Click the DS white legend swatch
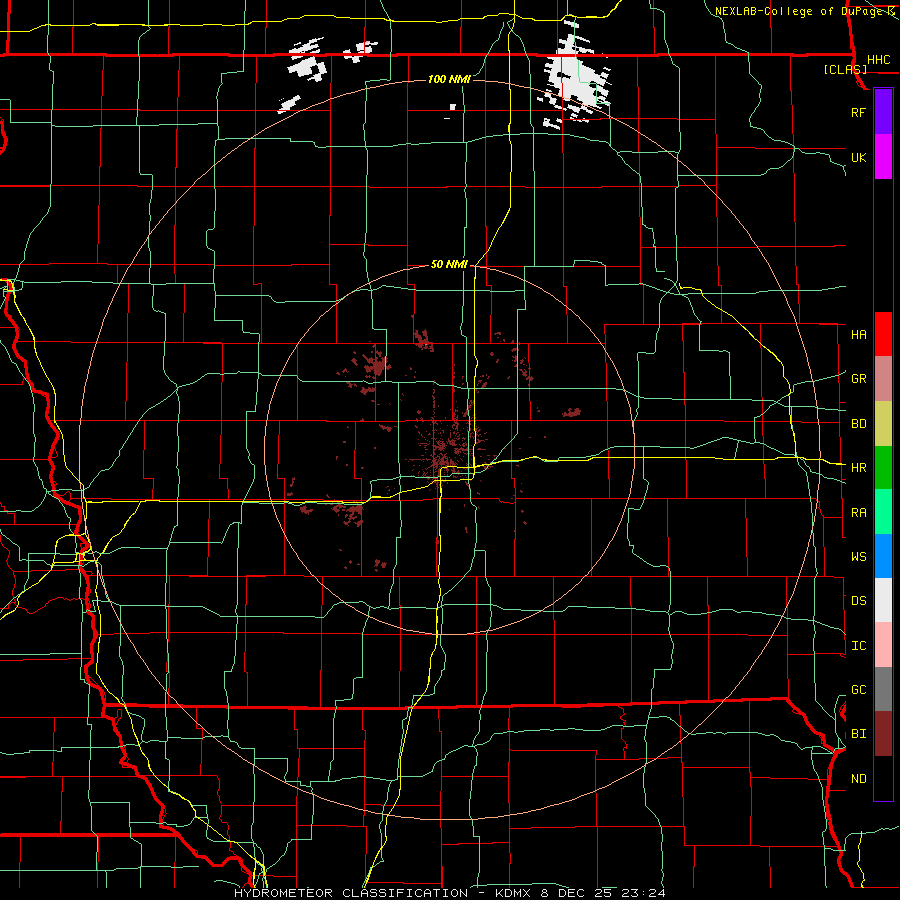 coord(883,600)
